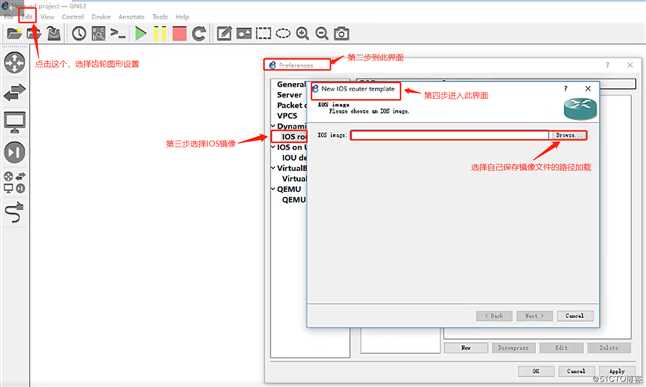Click Back in the template wizard
The image size is (646, 387).
[x=494, y=316]
